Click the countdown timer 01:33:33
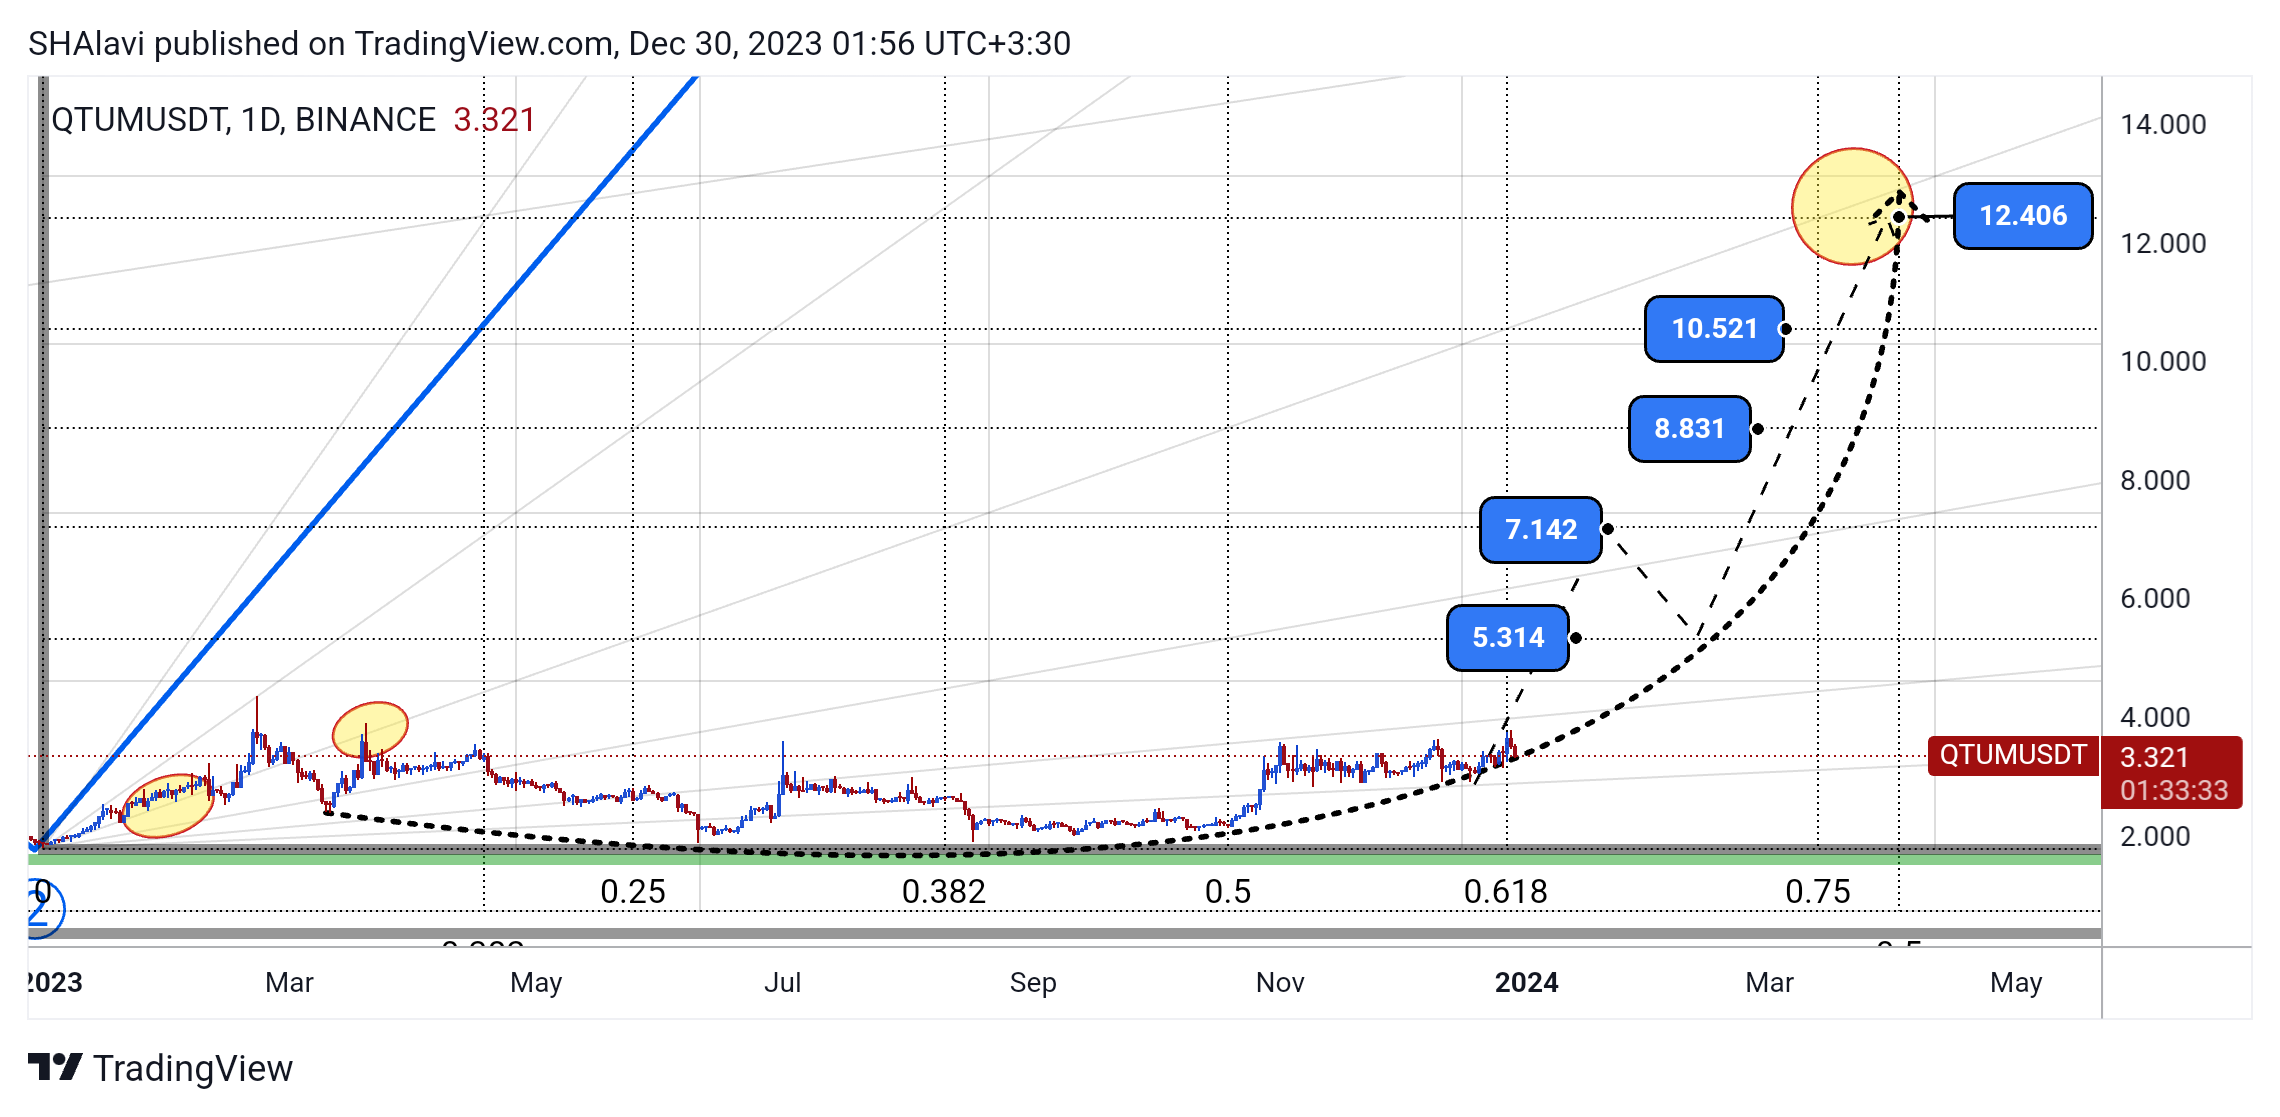Viewport: 2280px width, 1117px height. [x=2174, y=791]
